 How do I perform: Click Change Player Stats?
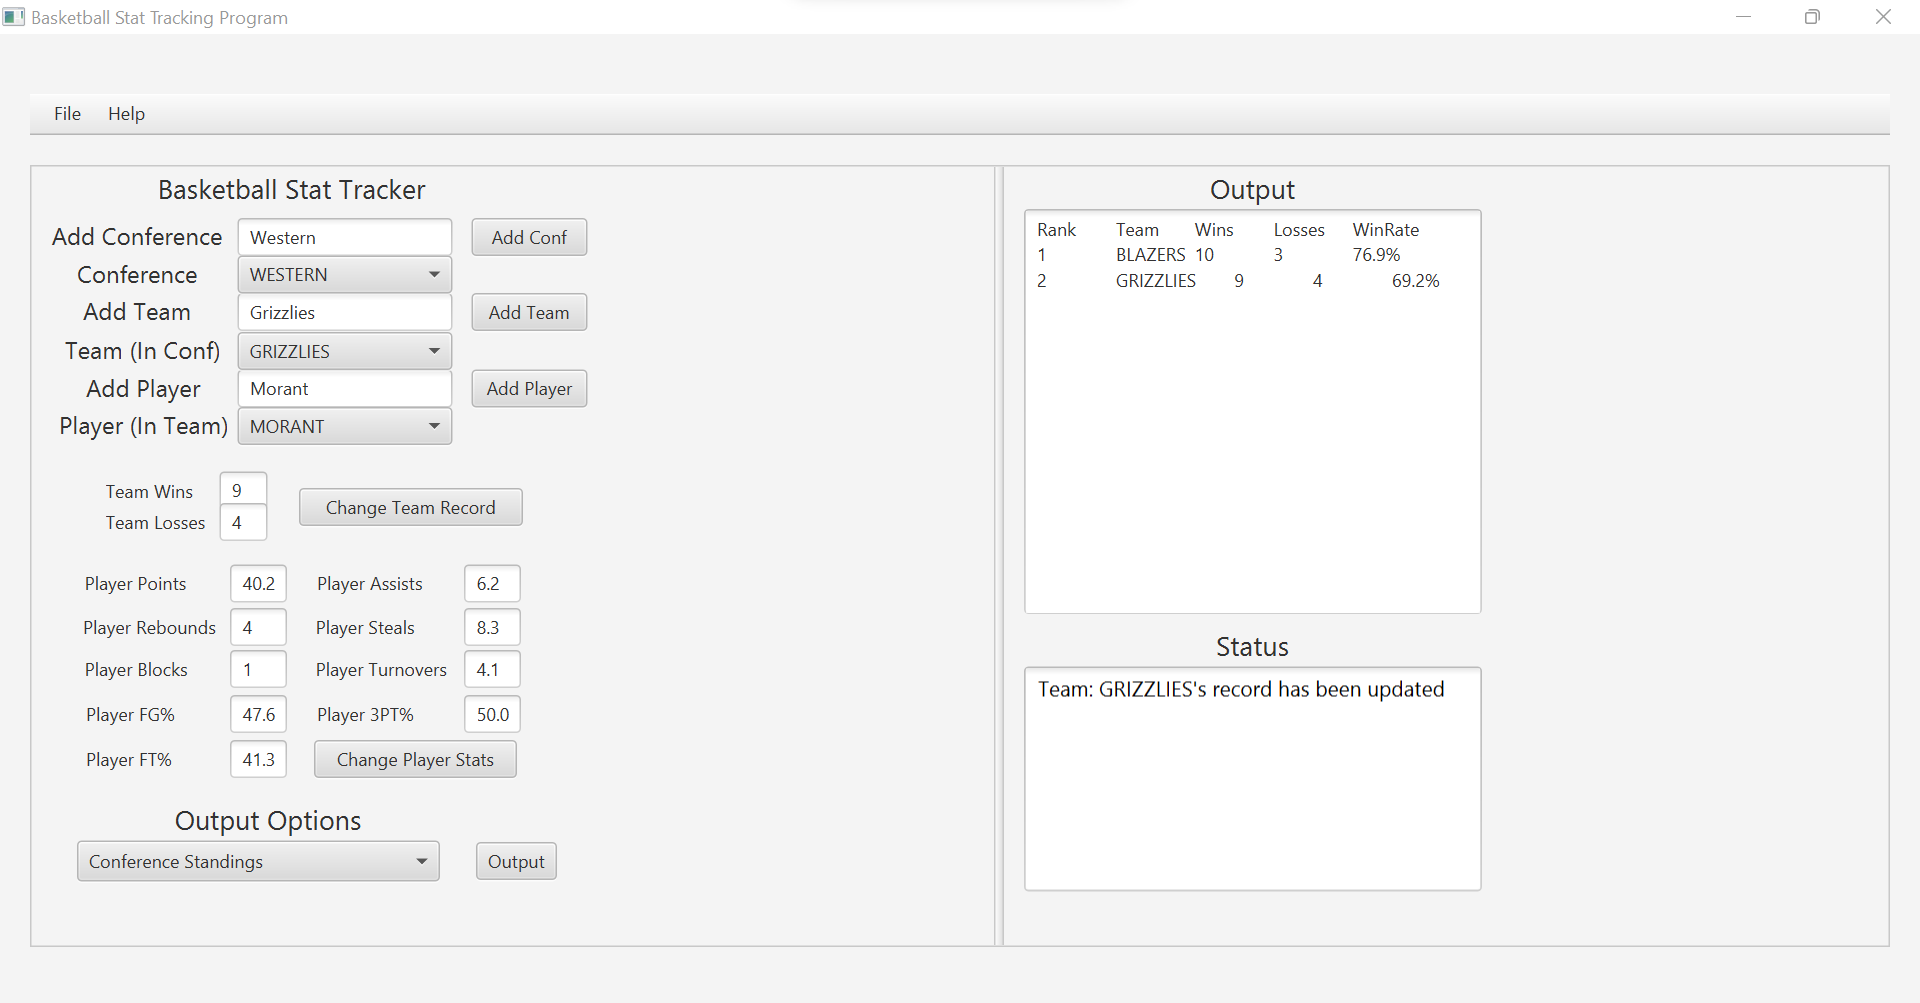click(x=414, y=759)
